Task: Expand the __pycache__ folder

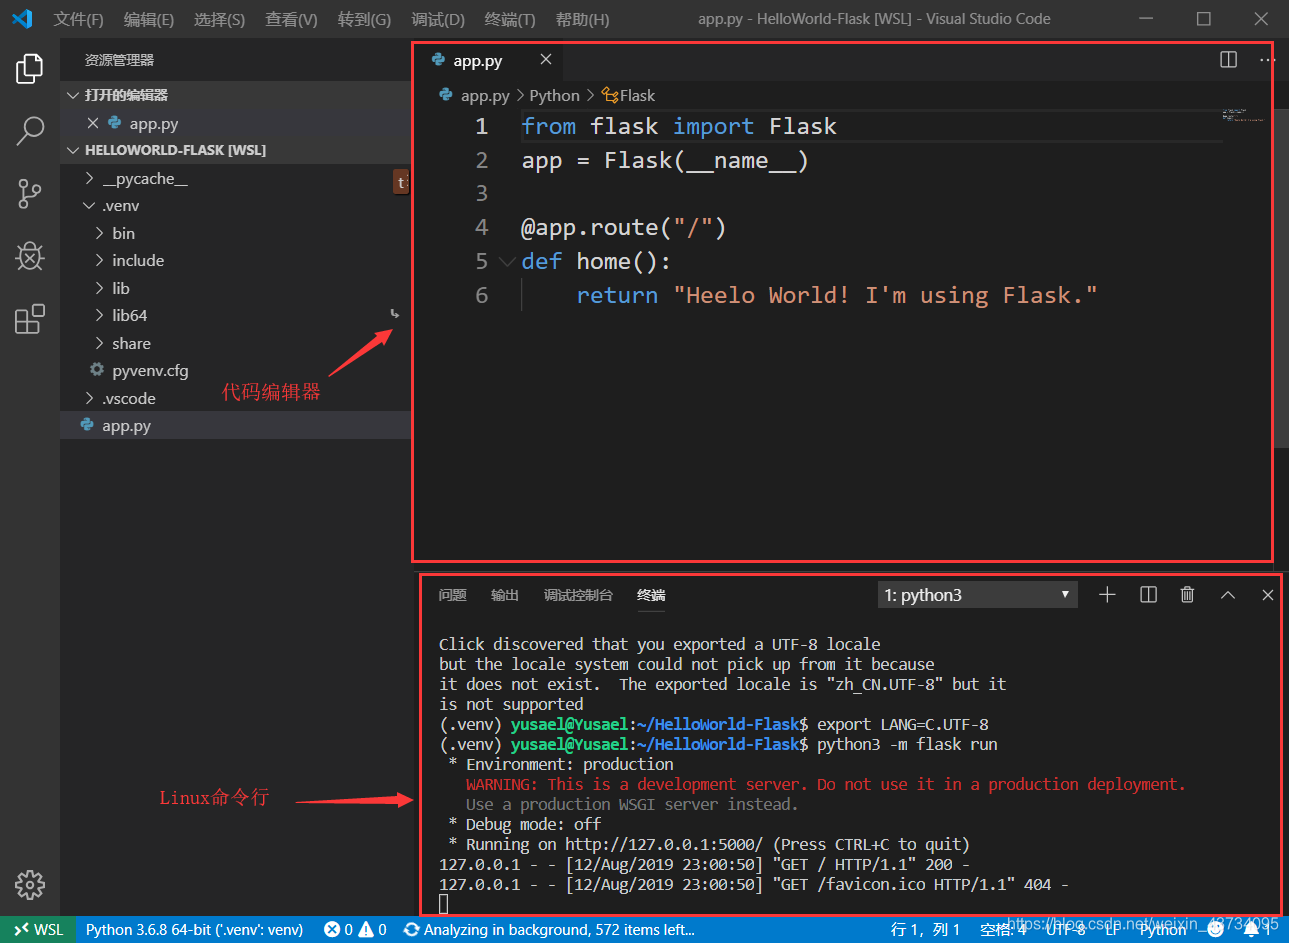Action: pyautogui.click(x=90, y=178)
